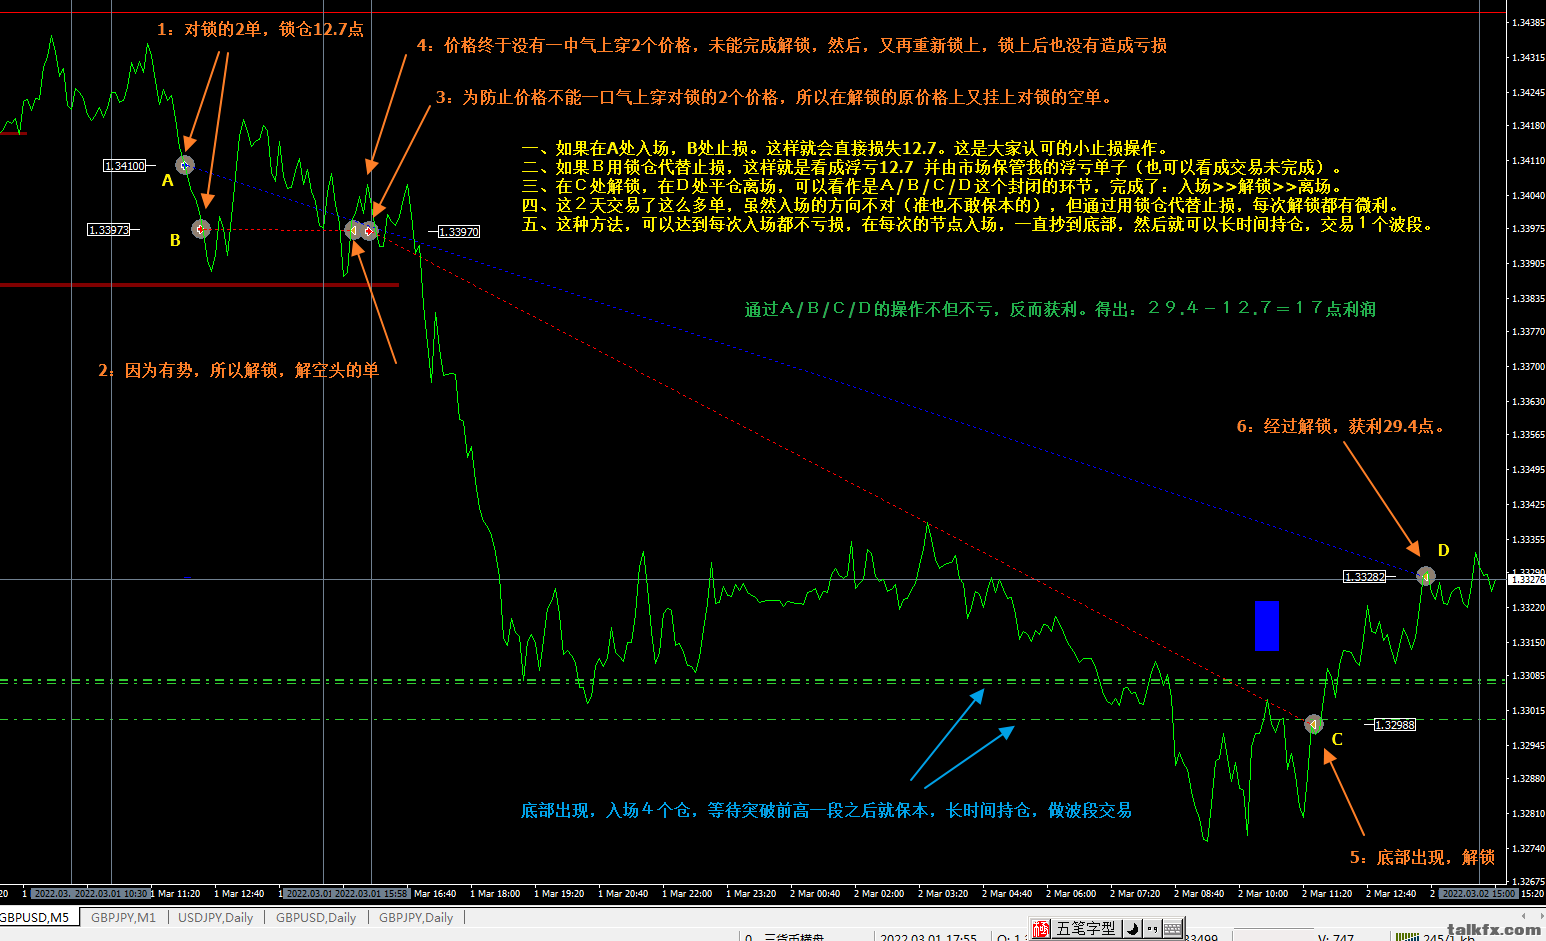Select the trade marker at point D
The height and width of the screenshot is (941, 1546).
point(1426,576)
